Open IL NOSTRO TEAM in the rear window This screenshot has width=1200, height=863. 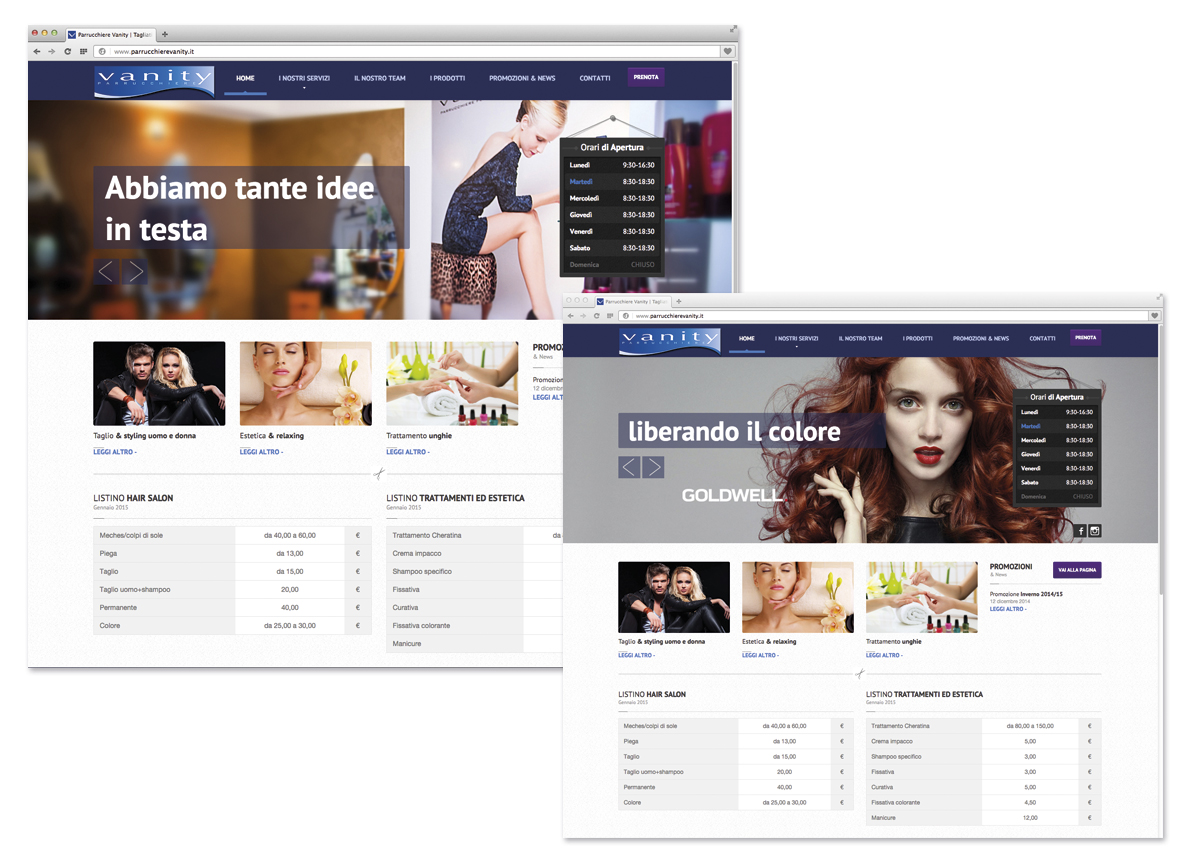(x=380, y=78)
